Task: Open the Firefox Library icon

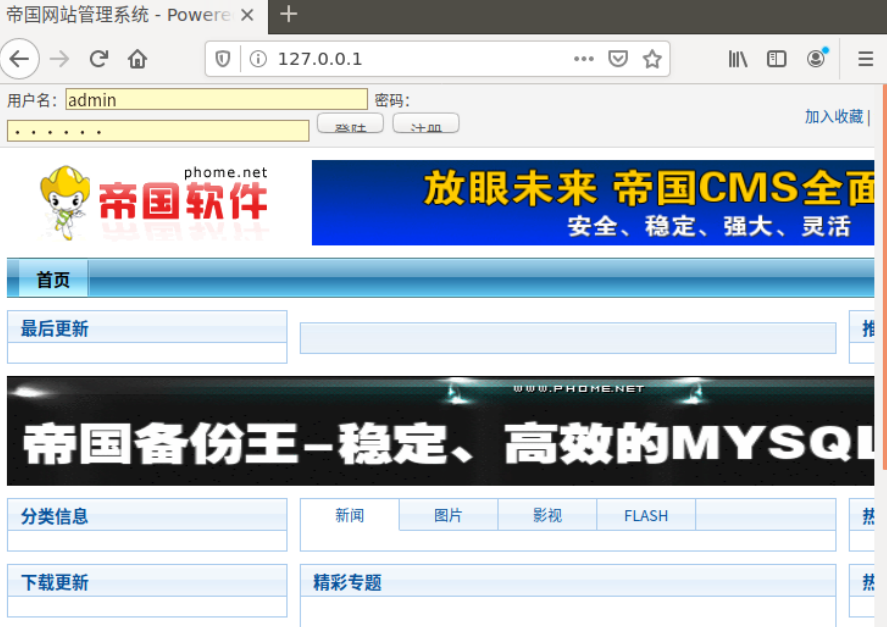Action: (738, 59)
